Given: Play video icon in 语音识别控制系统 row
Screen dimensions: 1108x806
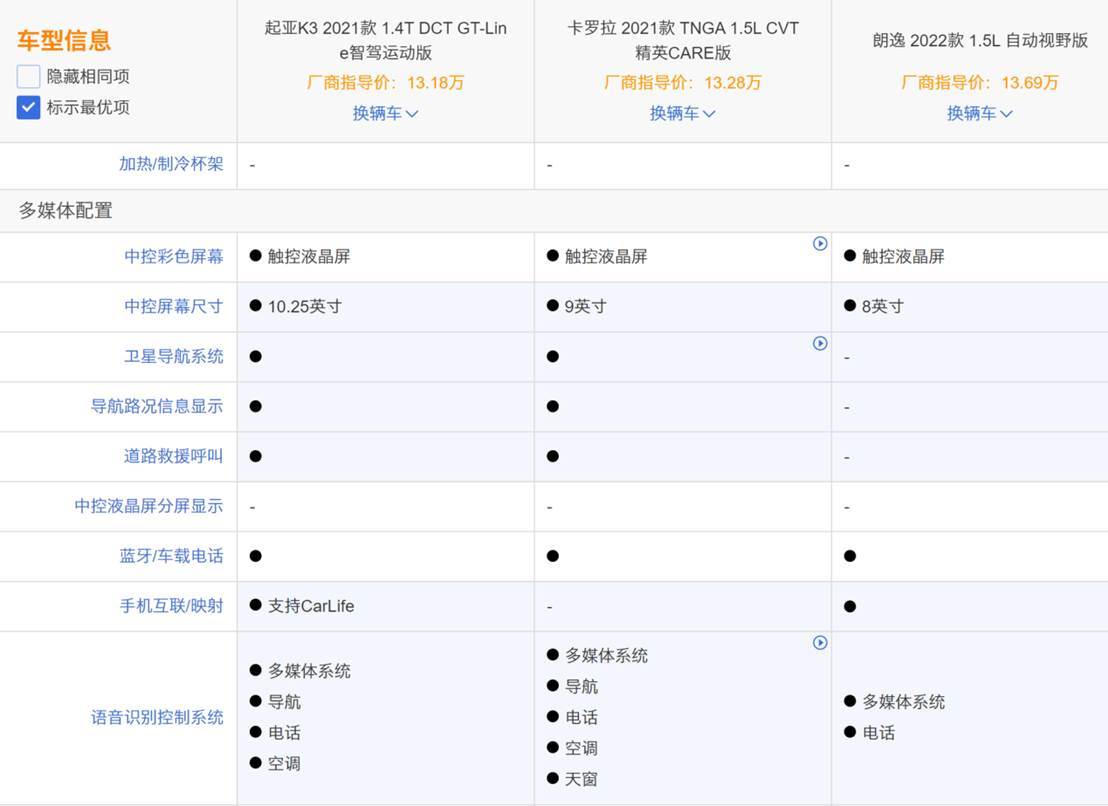Looking at the screenshot, I should tap(820, 643).
